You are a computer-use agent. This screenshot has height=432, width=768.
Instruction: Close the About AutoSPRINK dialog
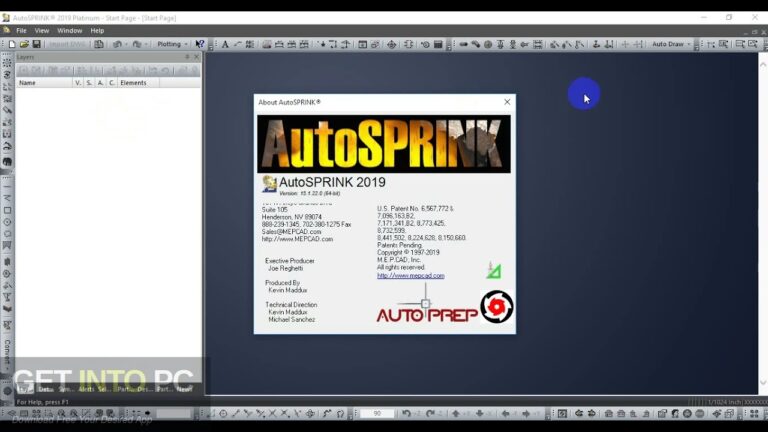coord(507,102)
